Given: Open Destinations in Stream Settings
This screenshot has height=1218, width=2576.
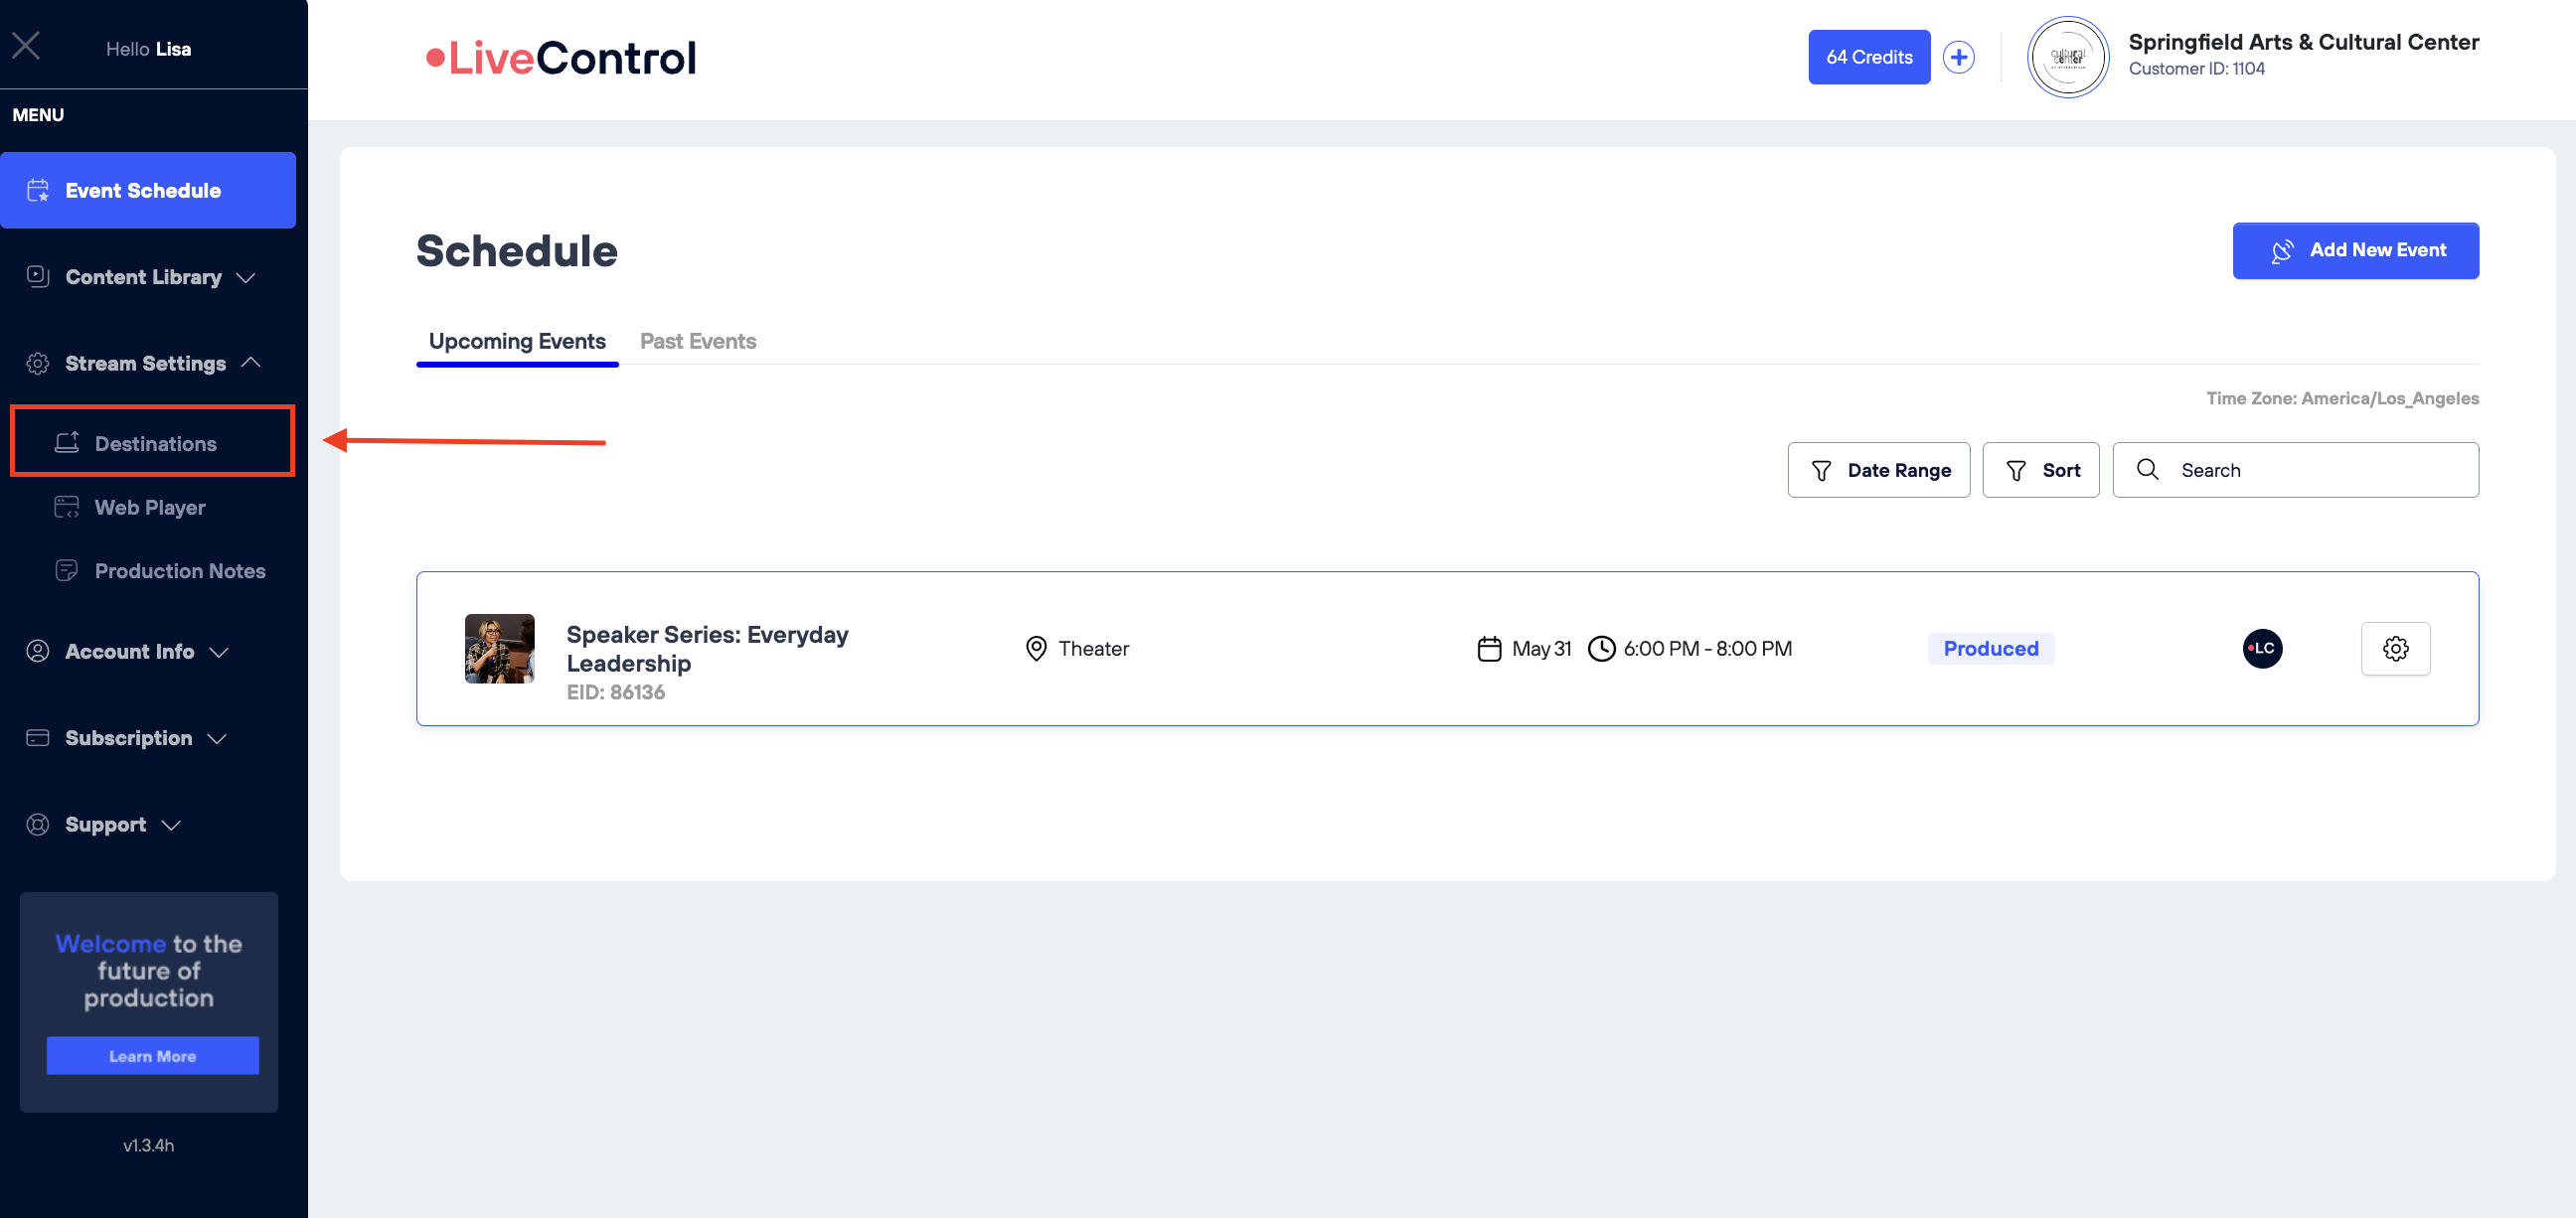Looking at the screenshot, I should click(155, 443).
